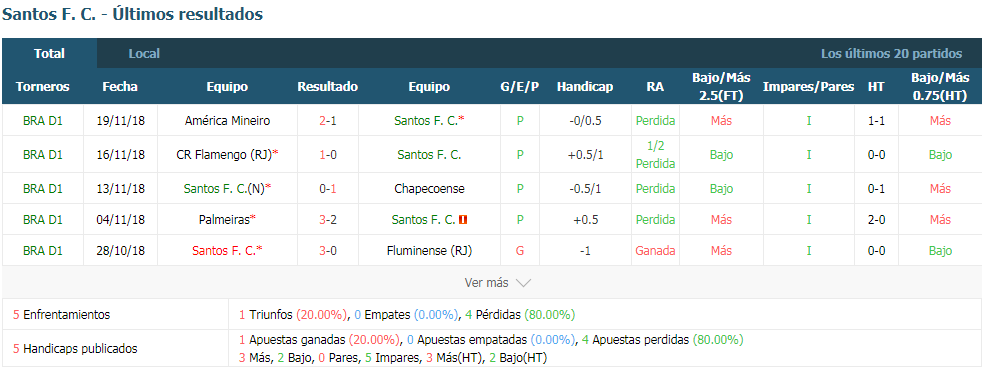Screen dimensions: 982x369
Task: Open the Palmeiras team link
Action: click(x=224, y=220)
